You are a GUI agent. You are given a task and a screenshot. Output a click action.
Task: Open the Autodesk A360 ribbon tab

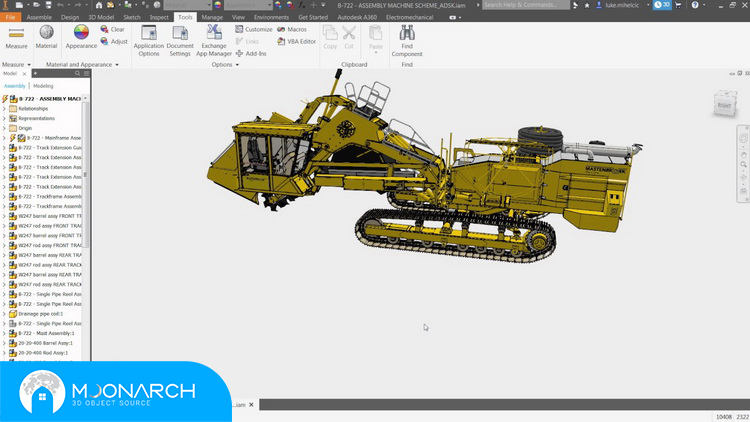[357, 17]
